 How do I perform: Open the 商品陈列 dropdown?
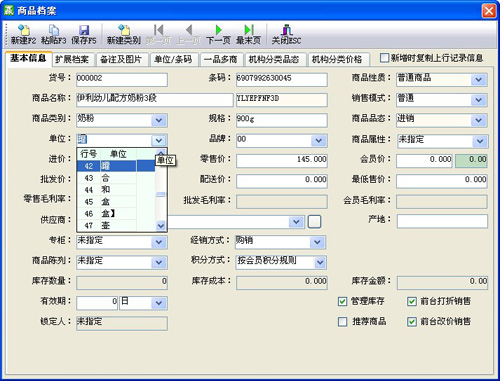pyautogui.click(x=159, y=262)
